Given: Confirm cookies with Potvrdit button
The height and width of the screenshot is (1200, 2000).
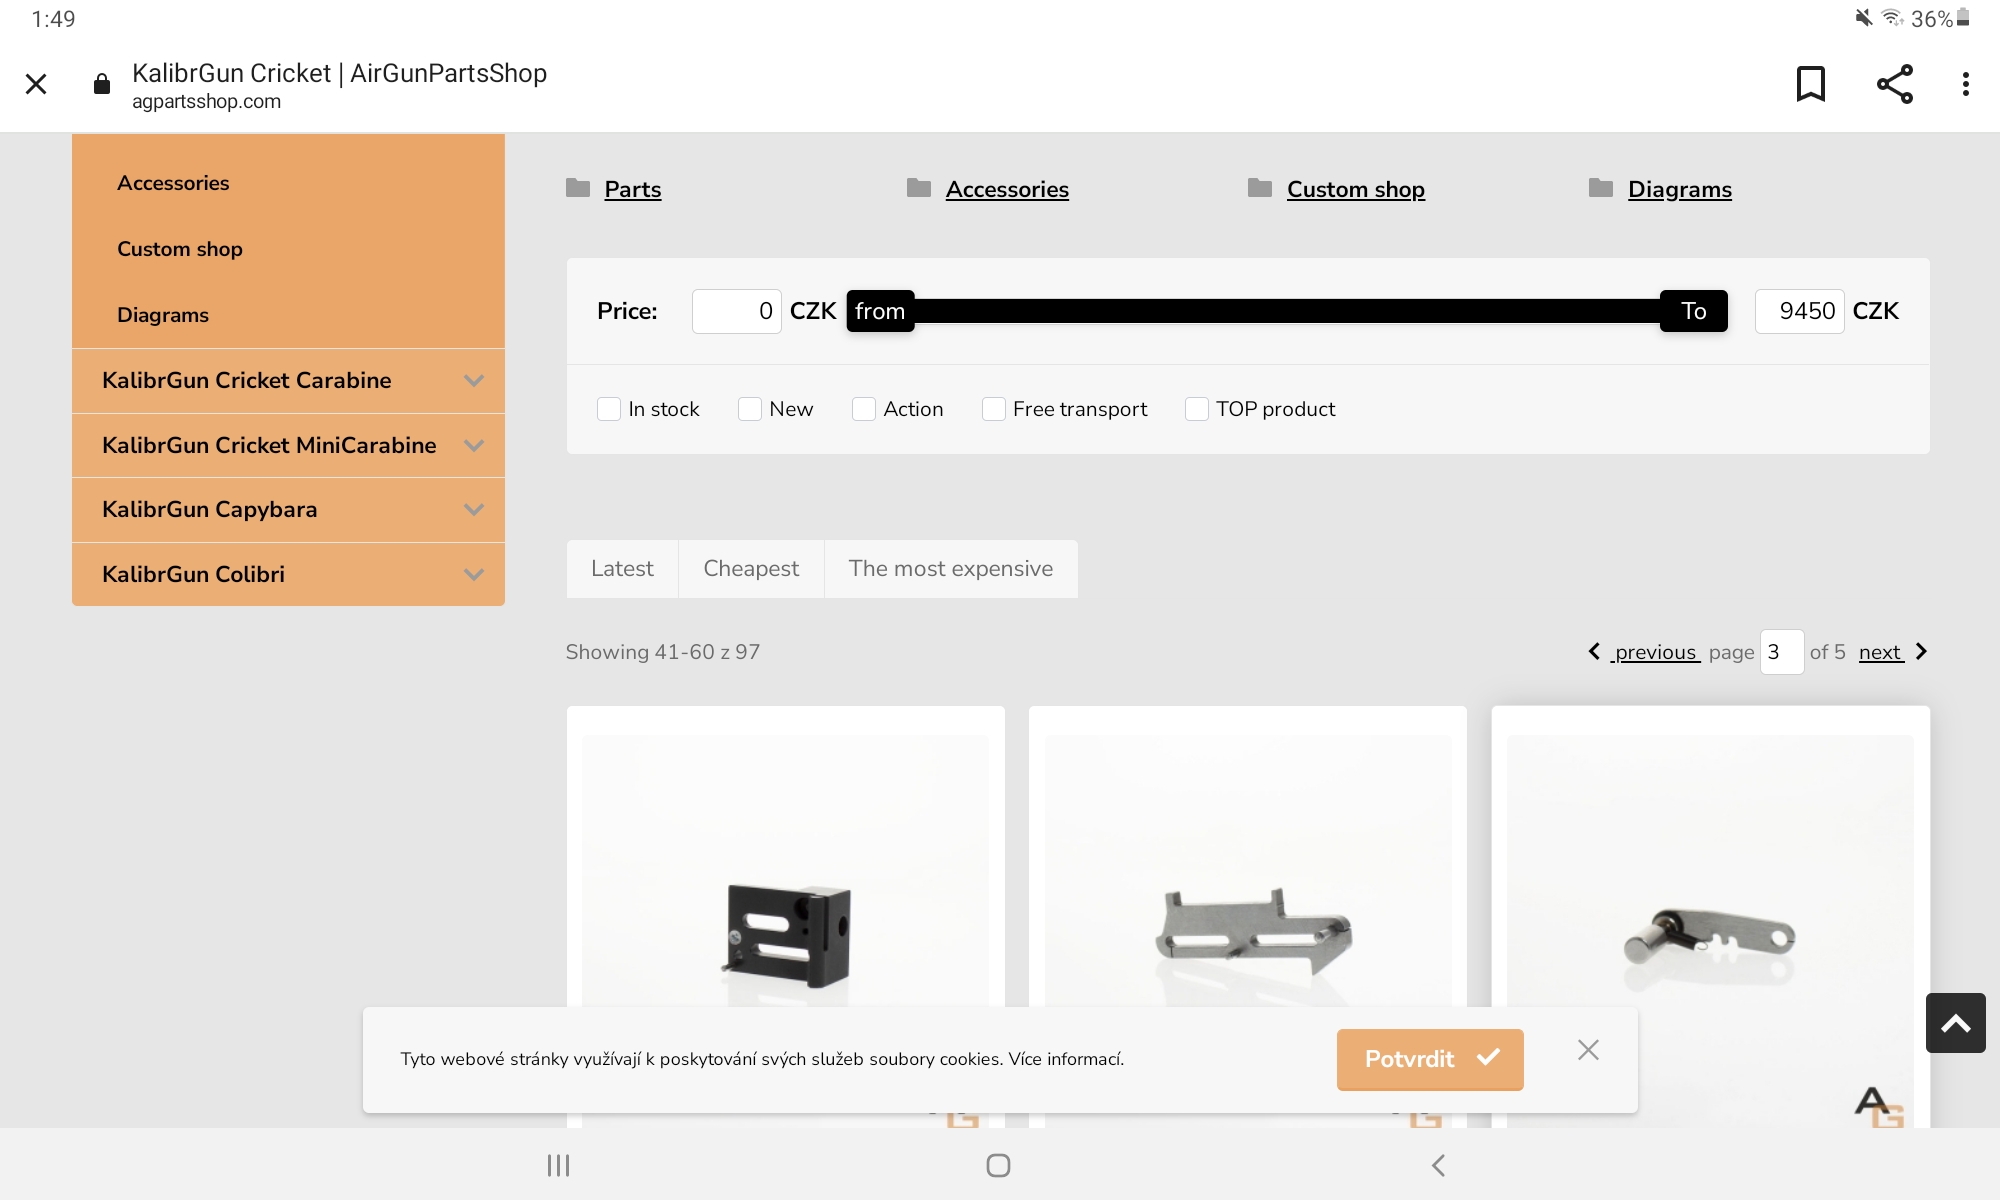Looking at the screenshot, I should pos(1429,1059).
